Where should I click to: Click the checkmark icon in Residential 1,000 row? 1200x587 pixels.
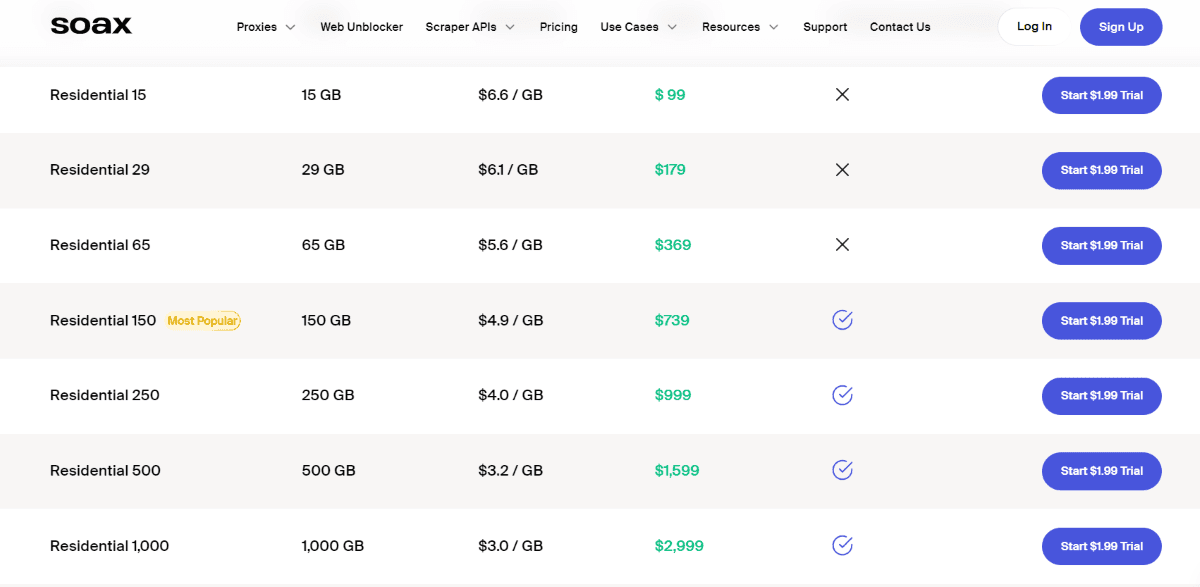click(x=842, y=545)
